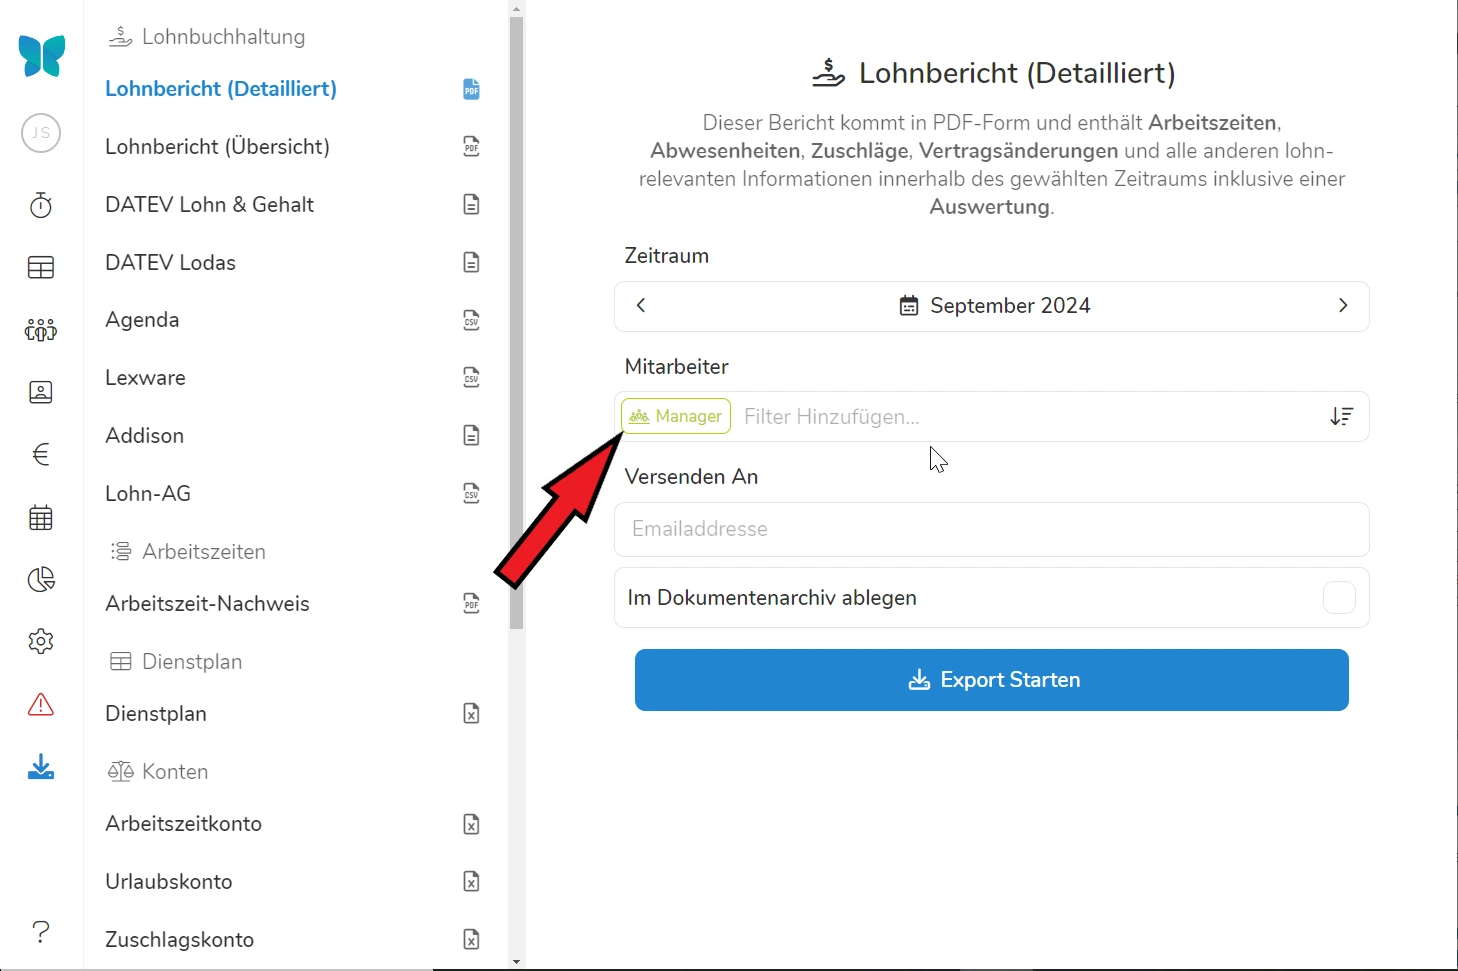Click the Manager filter tag
1458x971 pixels.
[676, 417]
